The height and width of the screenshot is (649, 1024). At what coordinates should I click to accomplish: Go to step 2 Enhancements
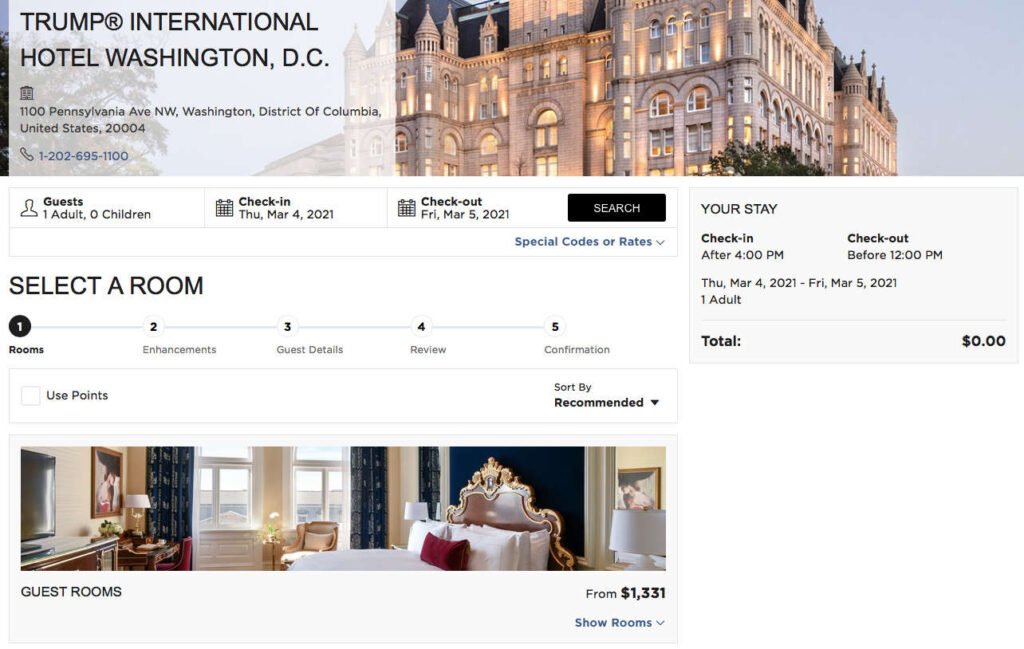point(153,326)
